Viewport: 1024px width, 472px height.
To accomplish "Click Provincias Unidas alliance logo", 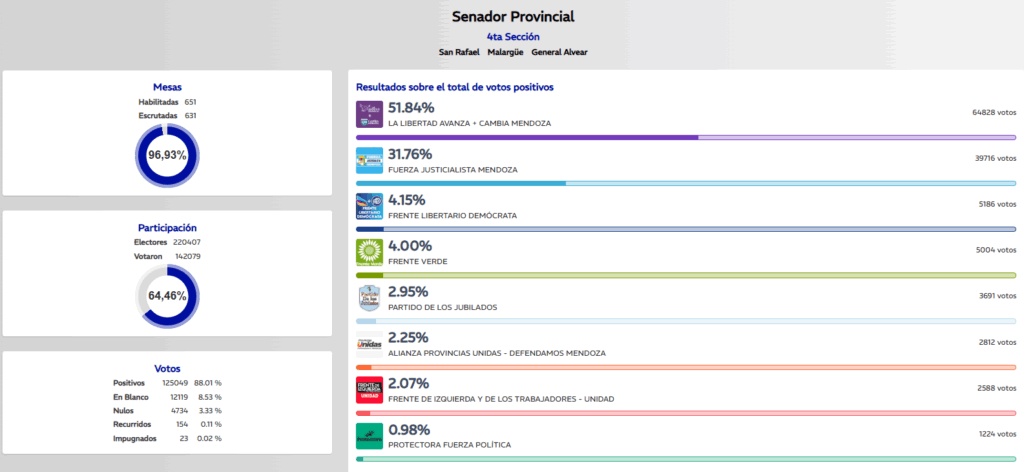I will click(x=370, y=344).
